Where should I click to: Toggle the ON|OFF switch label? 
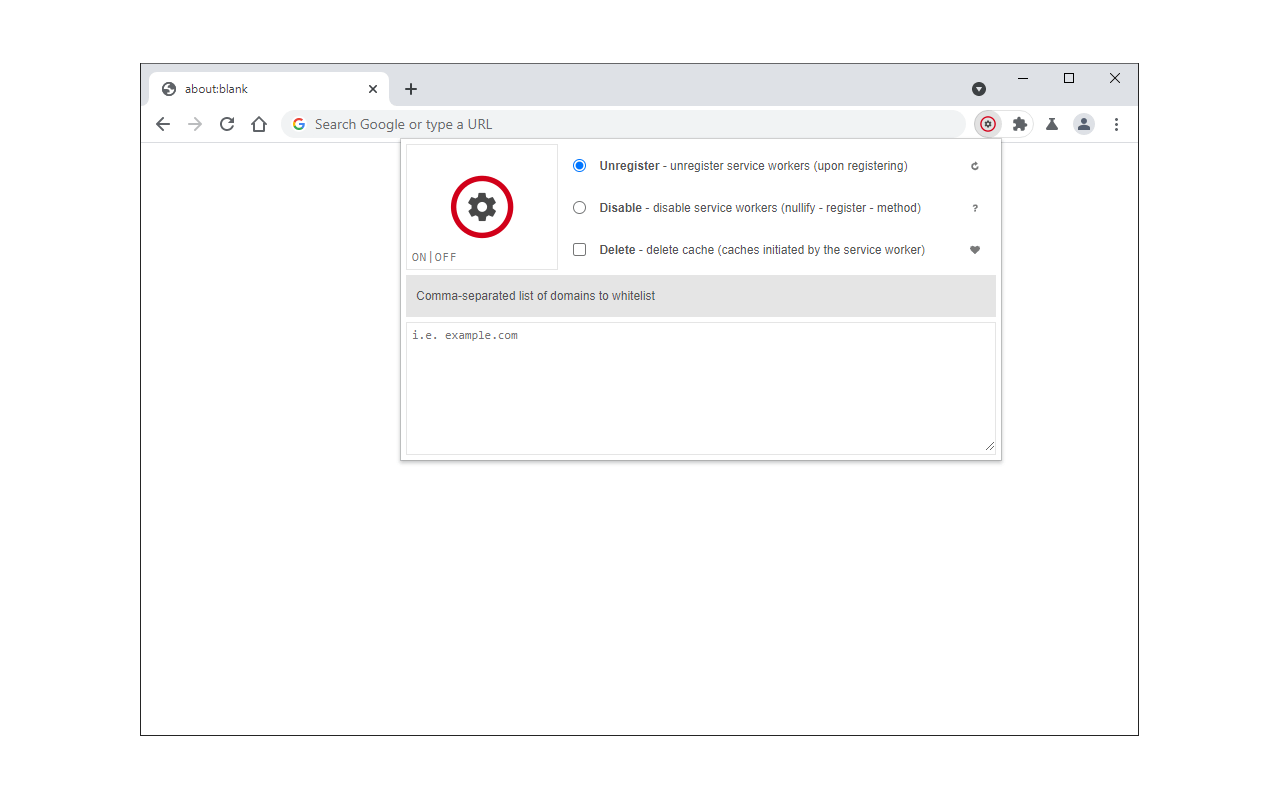(x=434, y=257)
